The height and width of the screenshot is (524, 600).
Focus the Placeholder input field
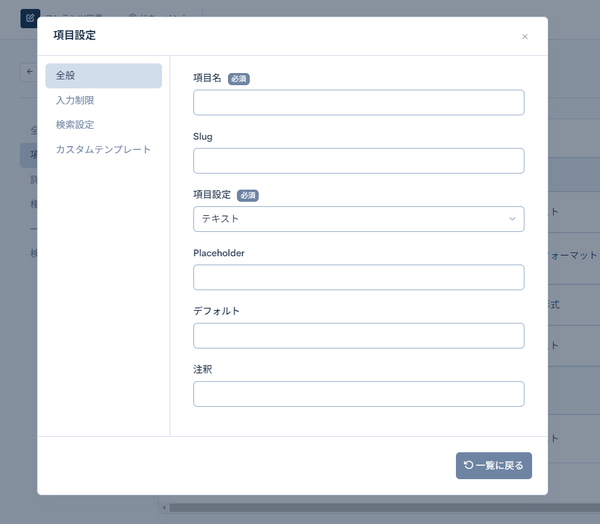point(359,277)
